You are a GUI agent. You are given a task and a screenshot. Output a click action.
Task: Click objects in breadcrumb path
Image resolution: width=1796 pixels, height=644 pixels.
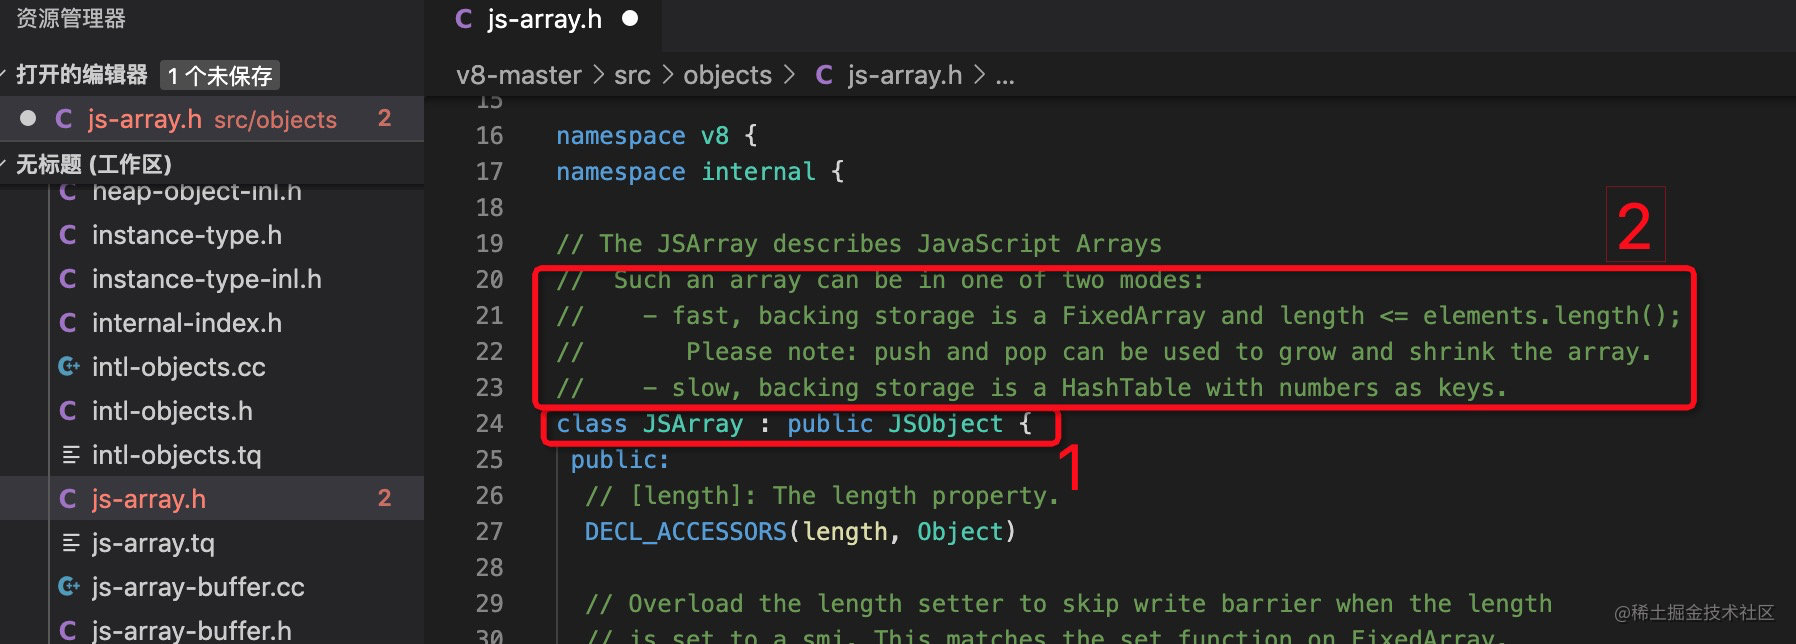point(728,75)
